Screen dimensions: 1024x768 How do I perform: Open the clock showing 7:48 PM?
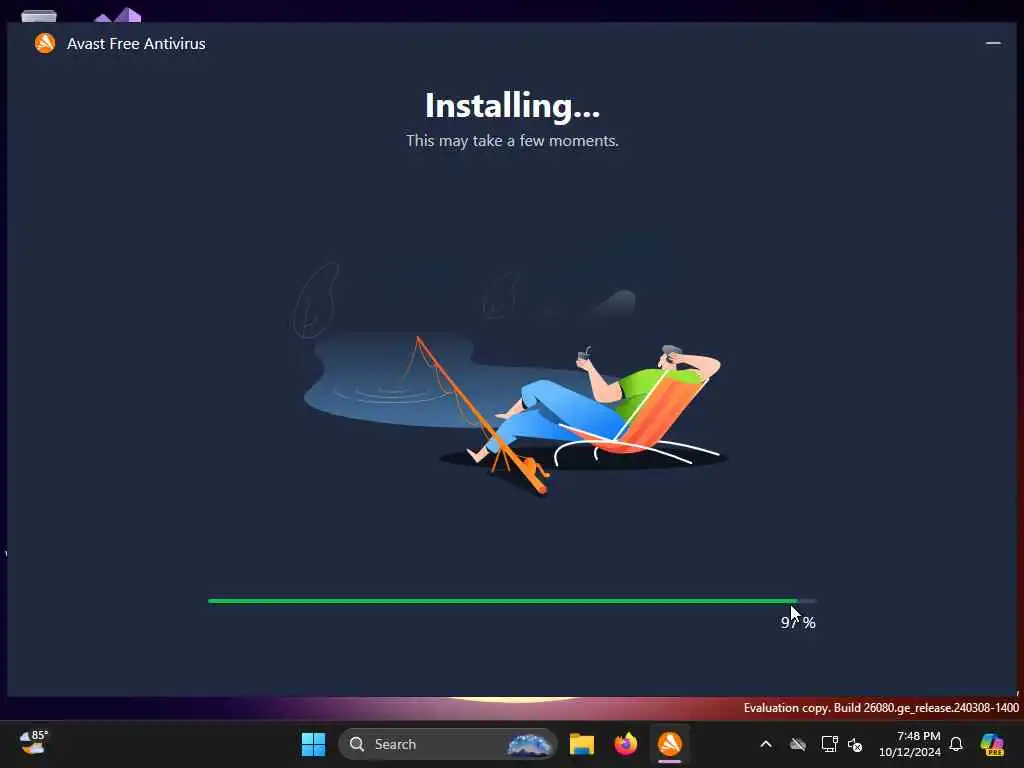(910, 744)
